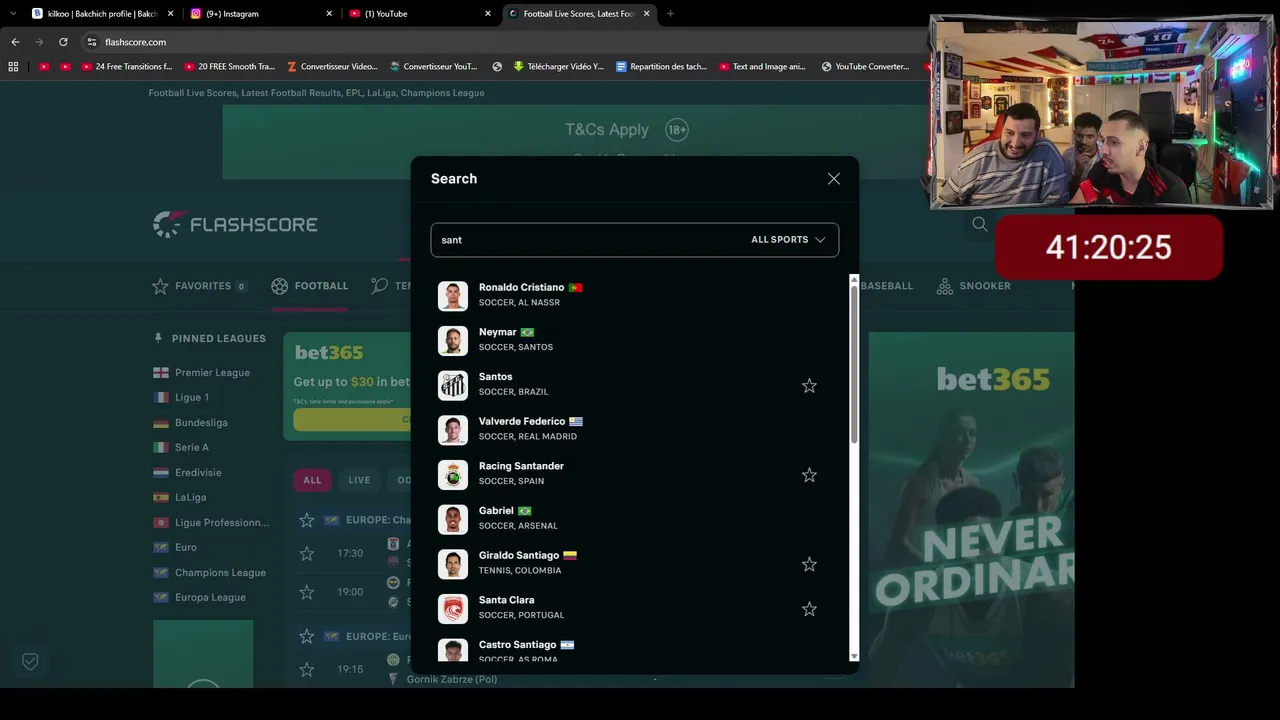Click the flashscore.com address bar
The height and width of the screenshot is (720, 1280).
pyautogui.click(x=500, y=42)
